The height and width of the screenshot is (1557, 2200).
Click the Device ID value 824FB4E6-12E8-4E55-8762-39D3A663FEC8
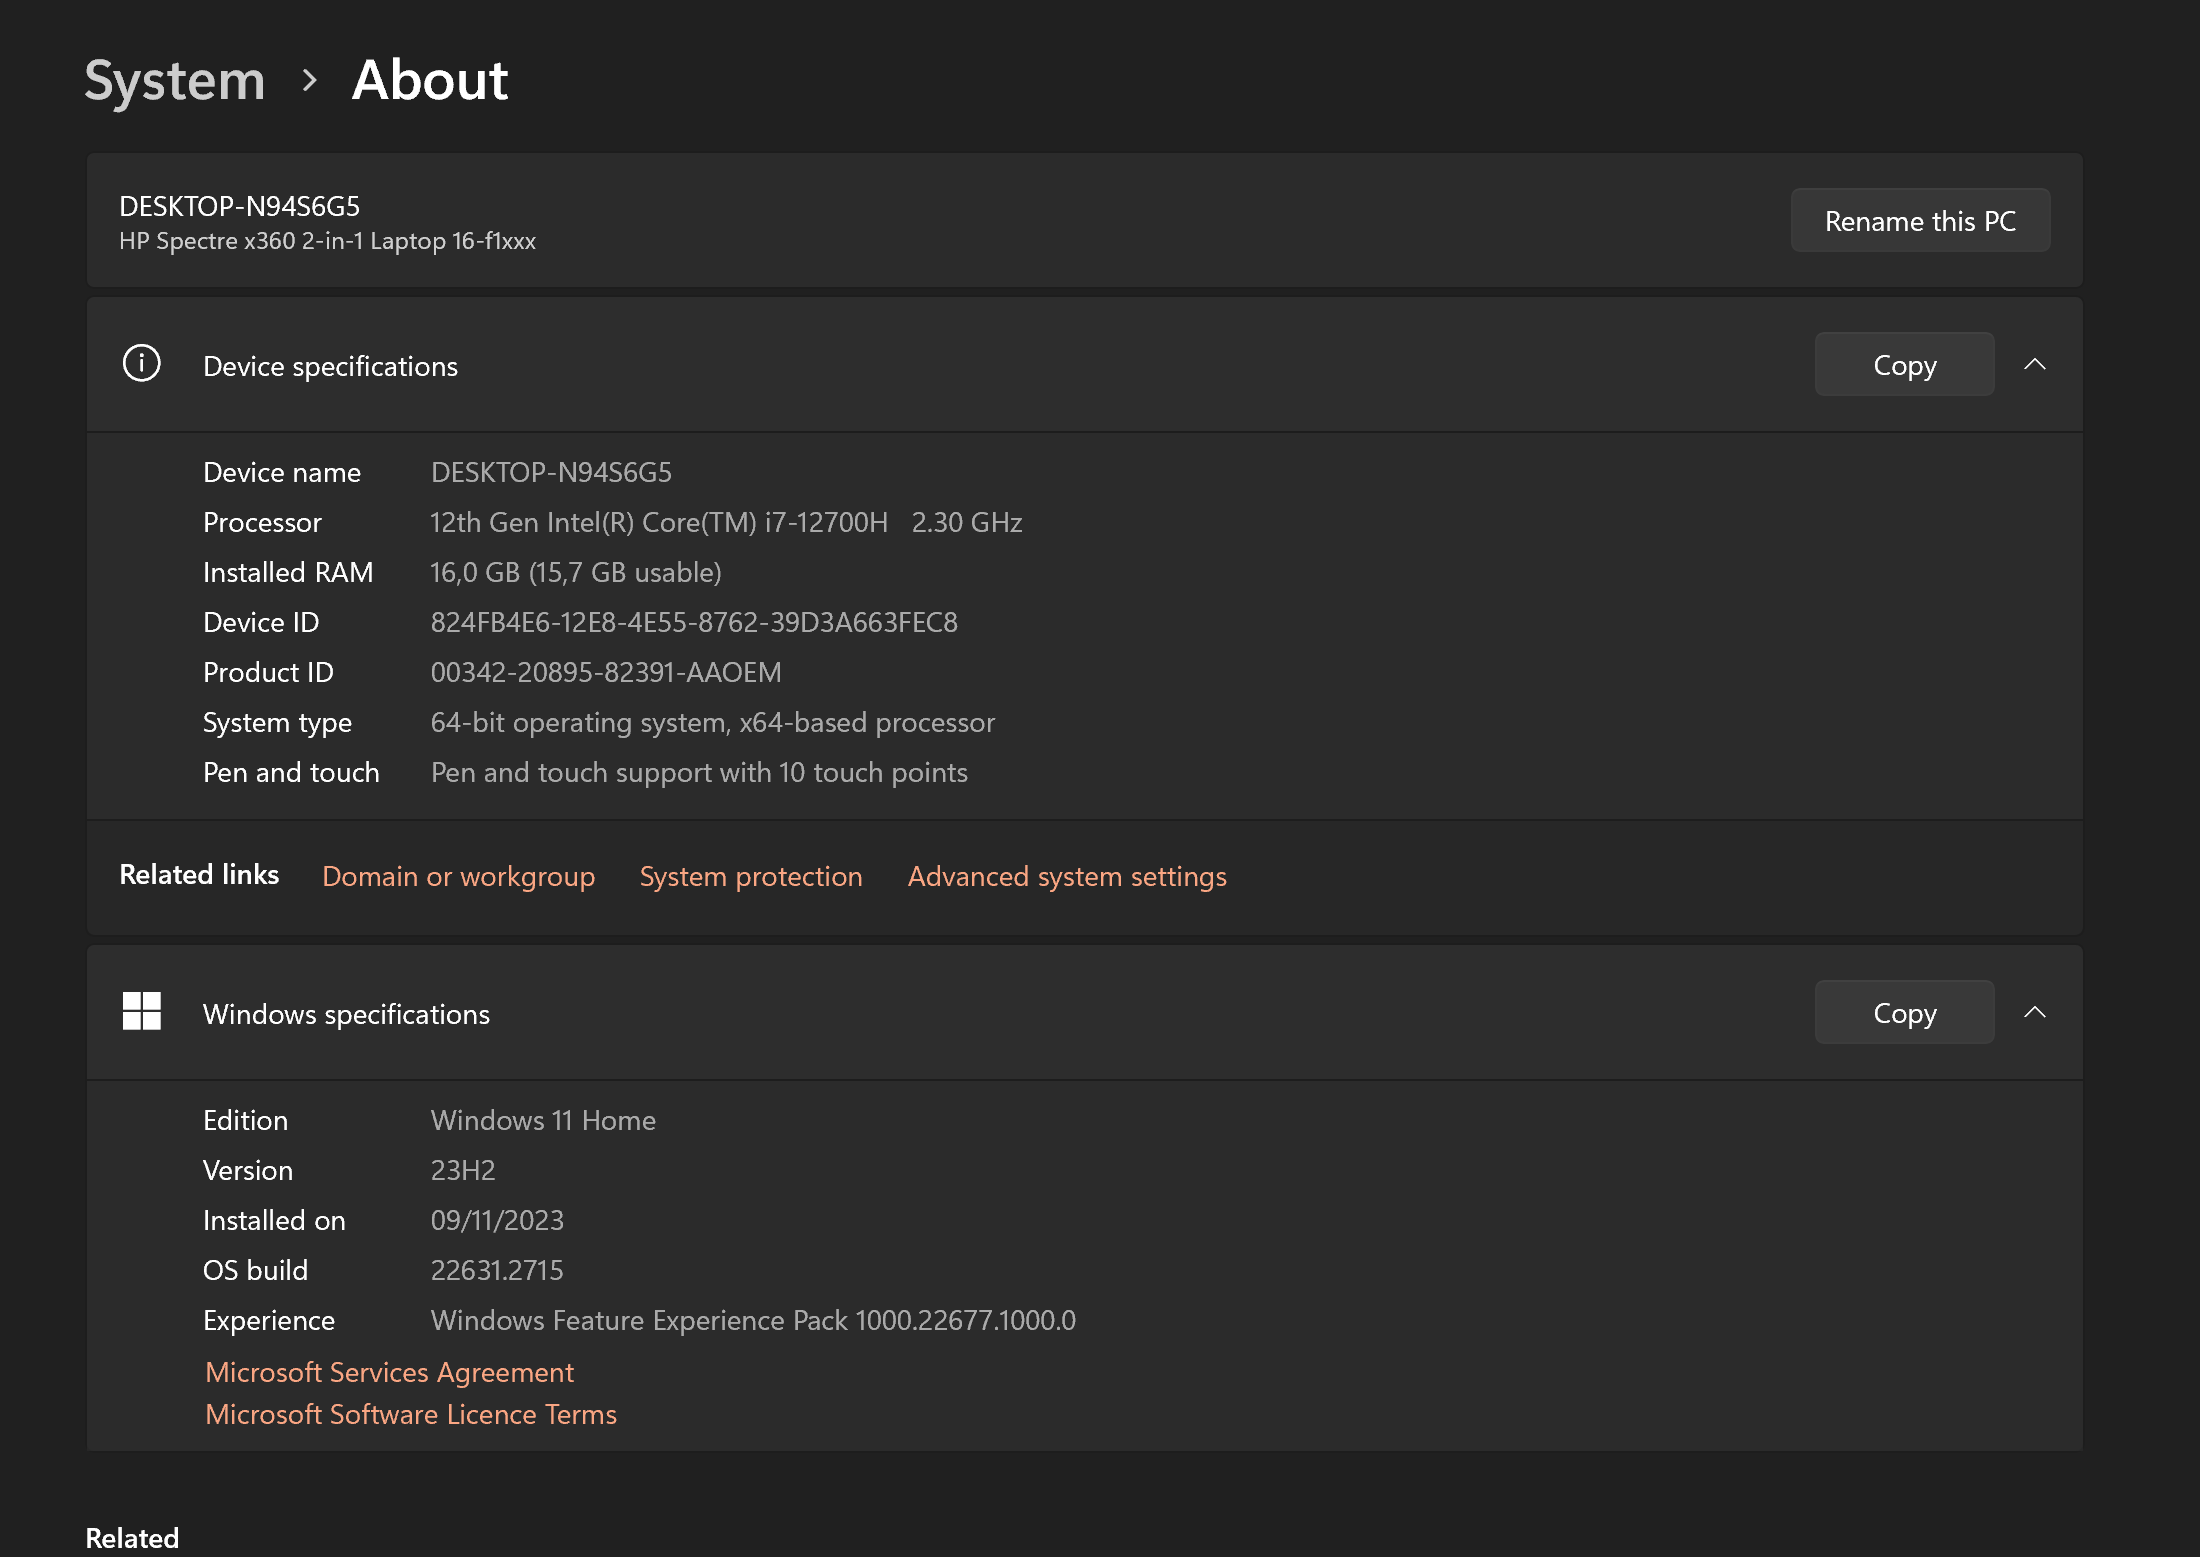click(x=694, y=622)
